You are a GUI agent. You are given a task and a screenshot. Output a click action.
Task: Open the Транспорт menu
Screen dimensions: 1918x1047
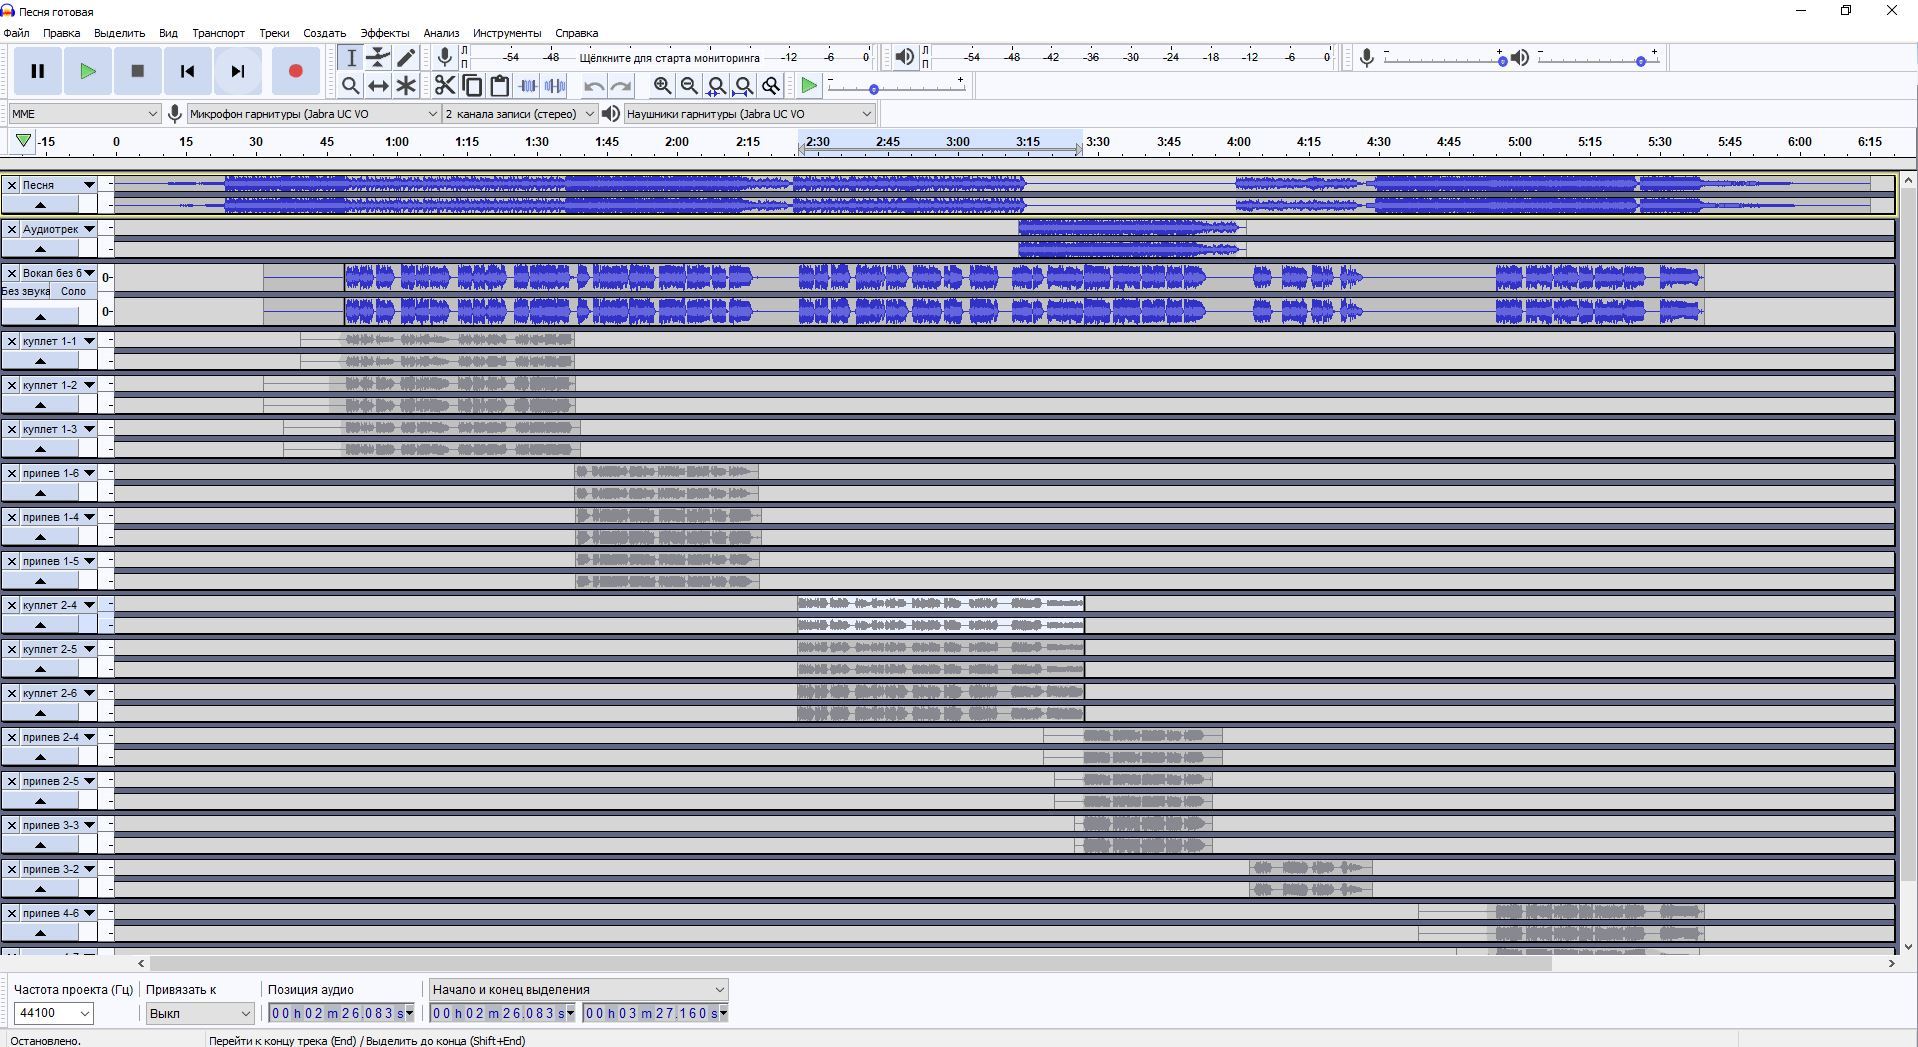tap(218, 33)
